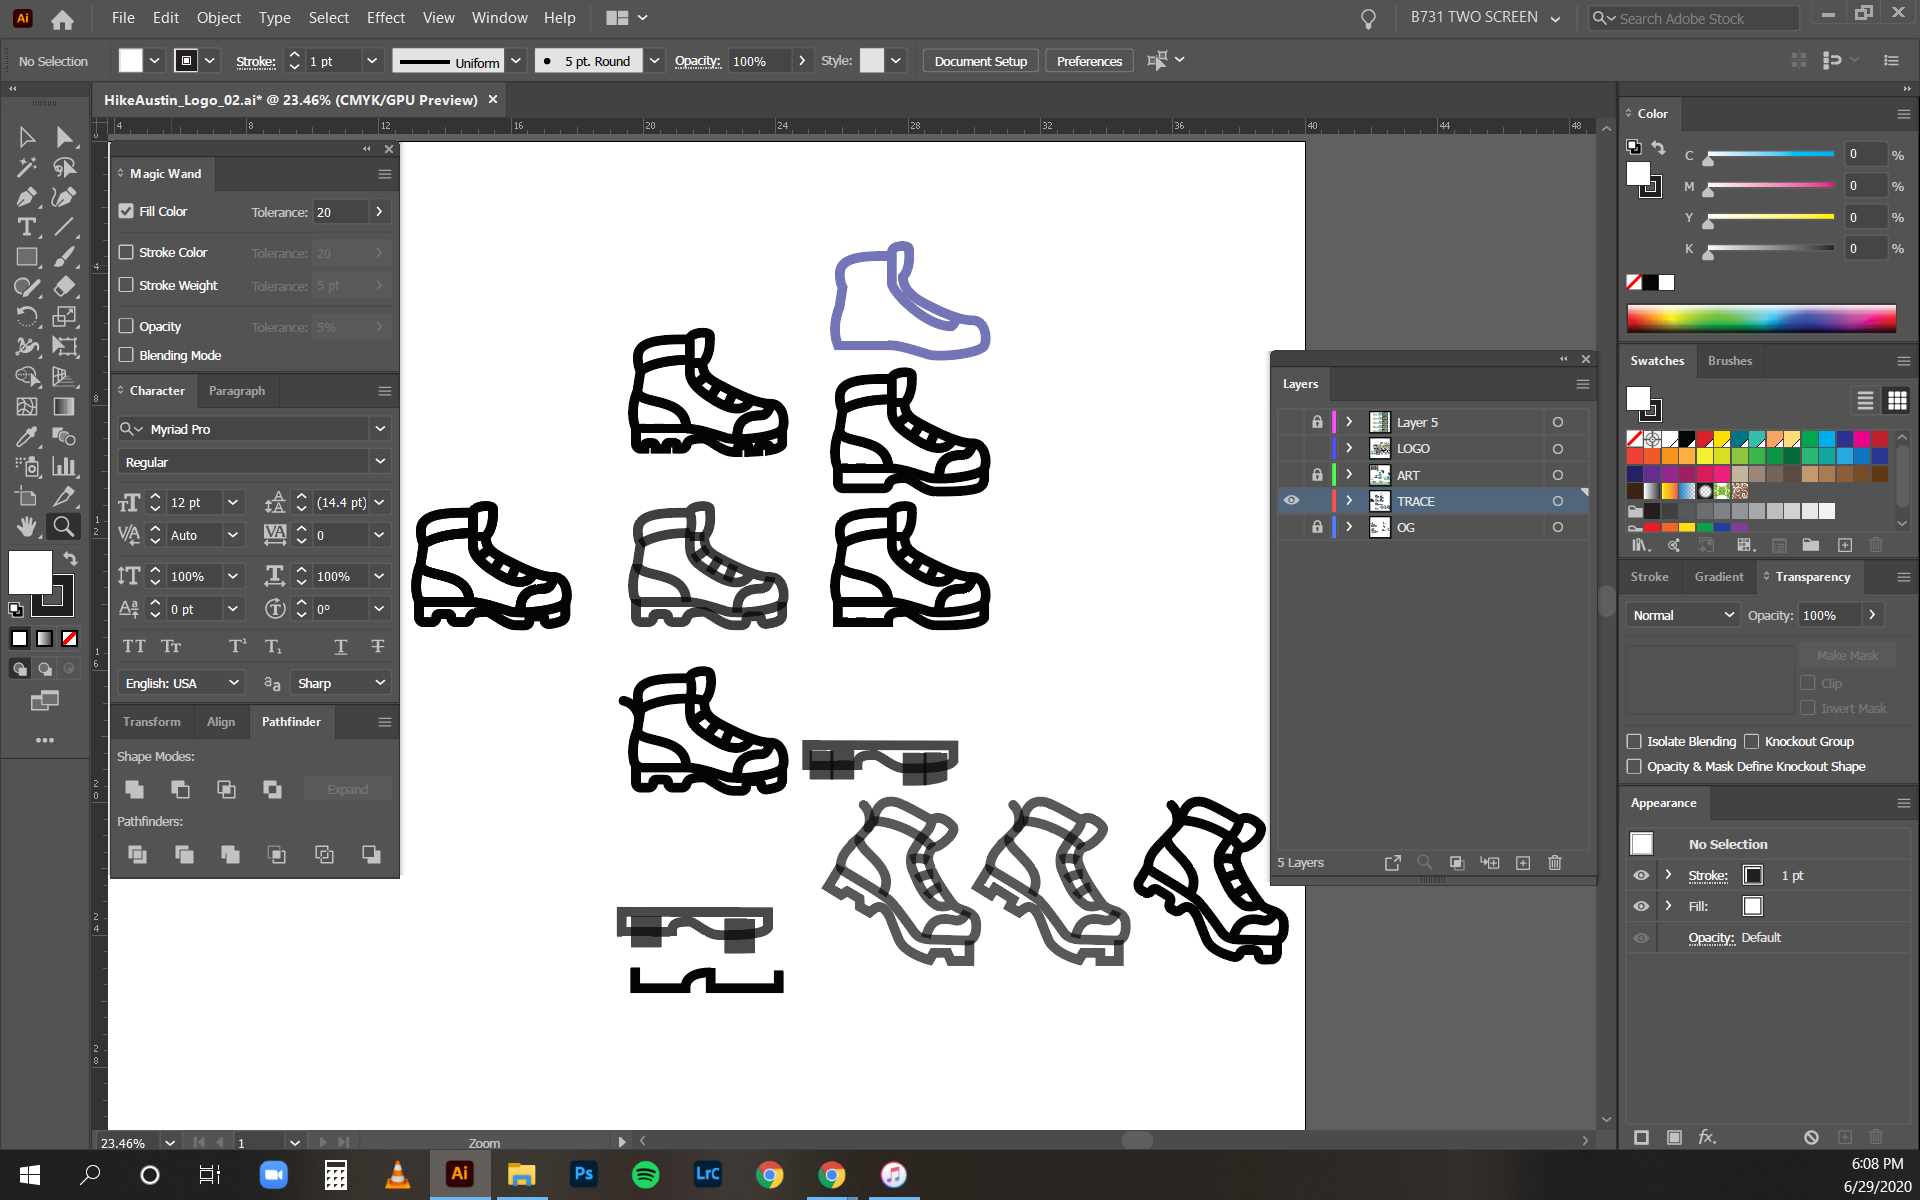Click the CMYK color spectrum bar
This screenshot has height=1200, width=1920.
click(x=1760, y=318)
